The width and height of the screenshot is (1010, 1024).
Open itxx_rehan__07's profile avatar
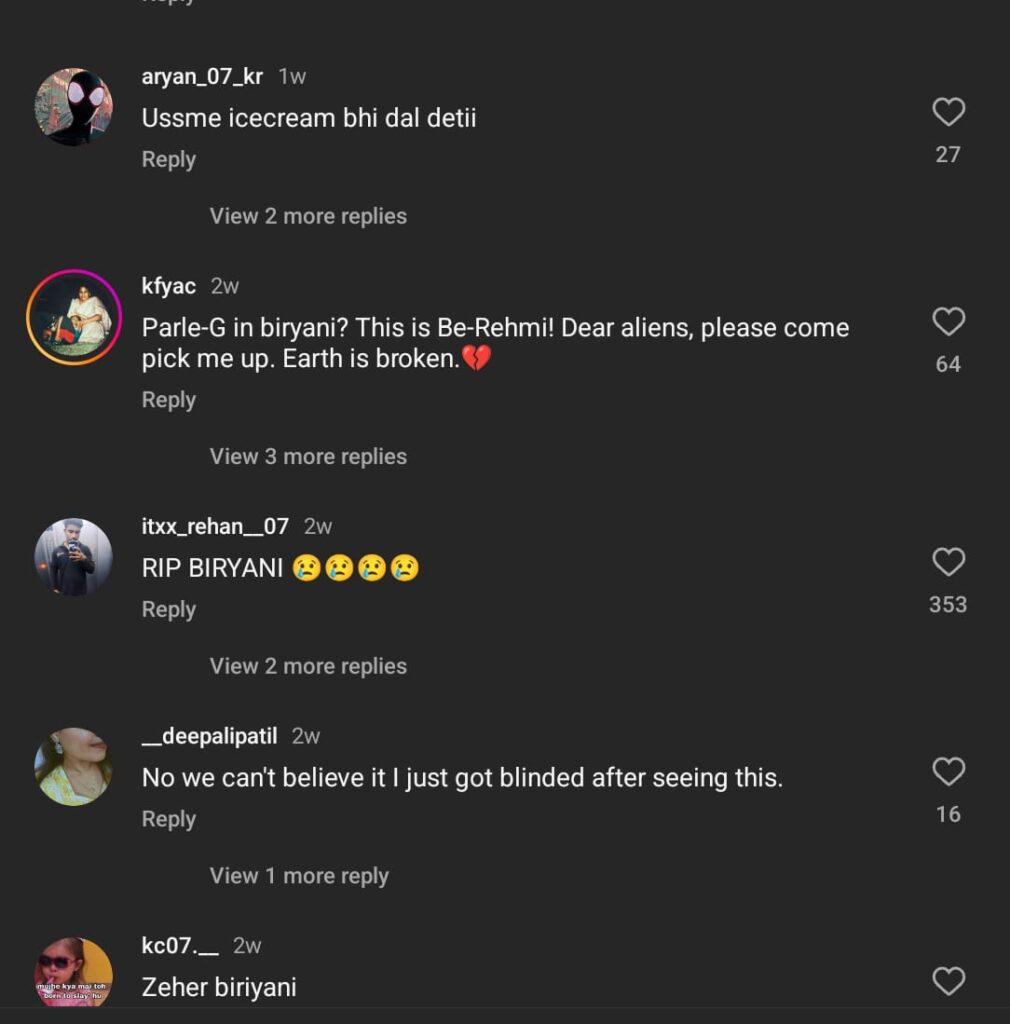[73, 557]
